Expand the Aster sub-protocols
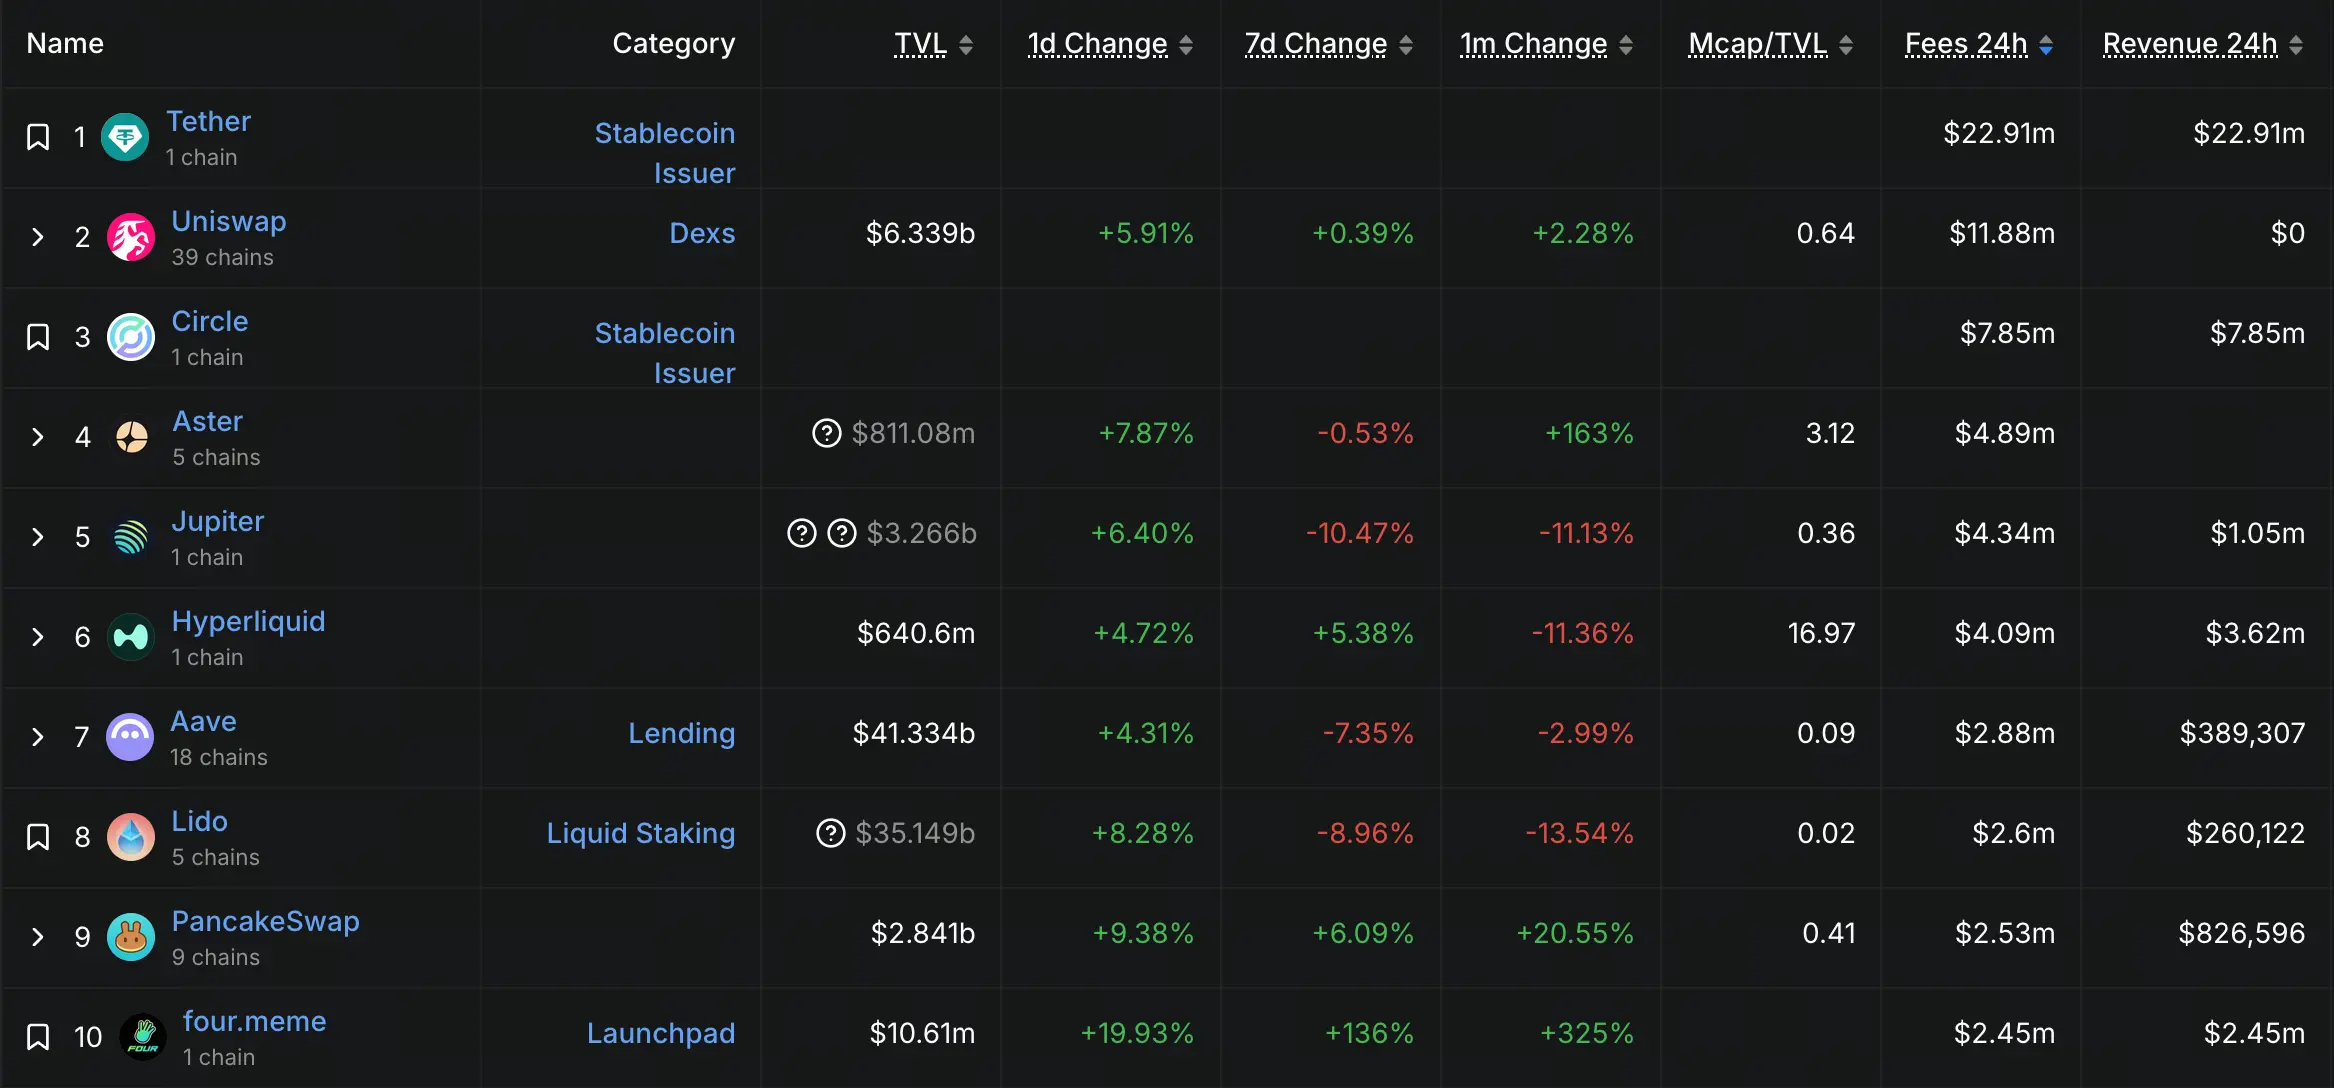 [x=38, y=437]
